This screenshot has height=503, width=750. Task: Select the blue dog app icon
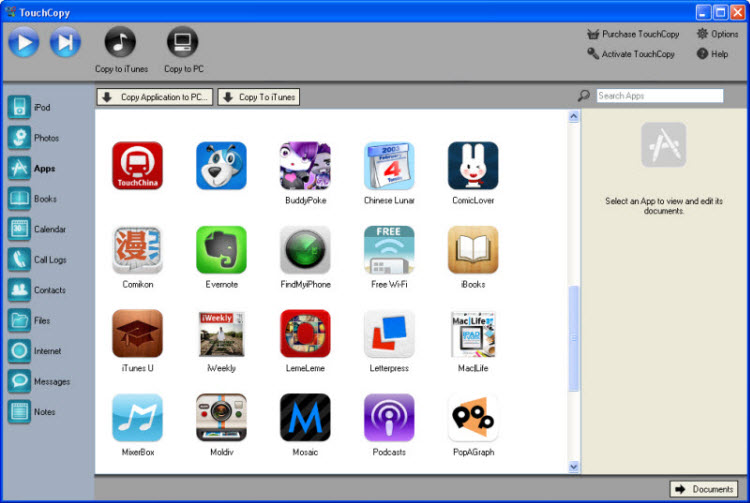click(x=221, y=165)
